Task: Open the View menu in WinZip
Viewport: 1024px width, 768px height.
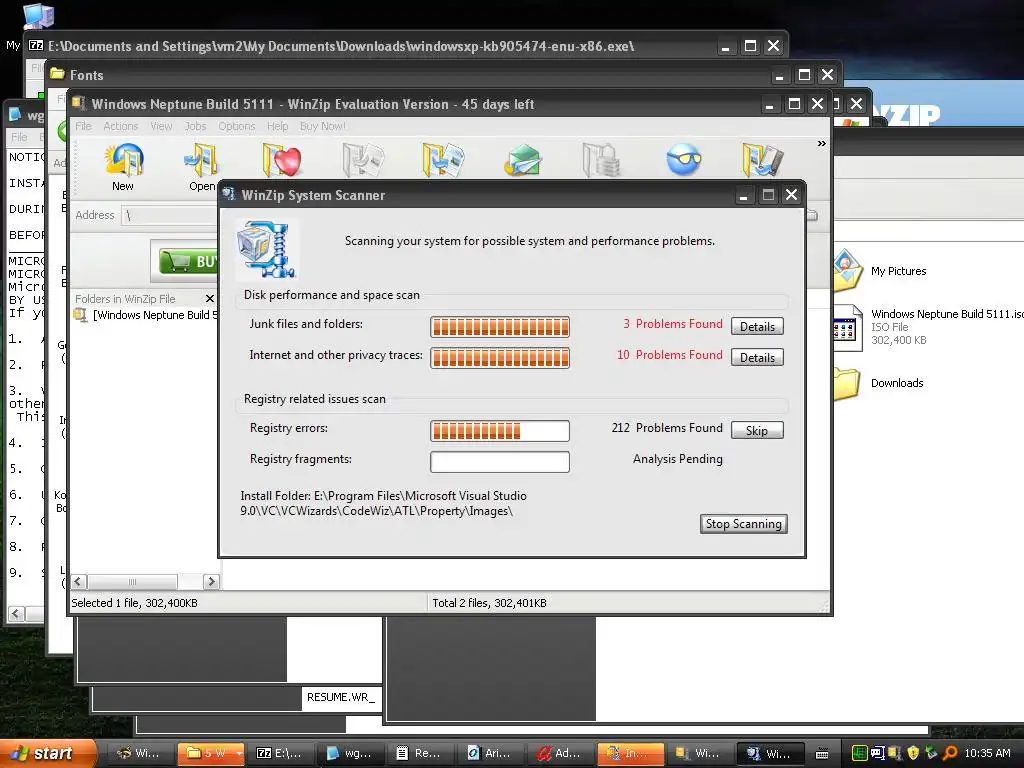Action: tap(161, 126)
